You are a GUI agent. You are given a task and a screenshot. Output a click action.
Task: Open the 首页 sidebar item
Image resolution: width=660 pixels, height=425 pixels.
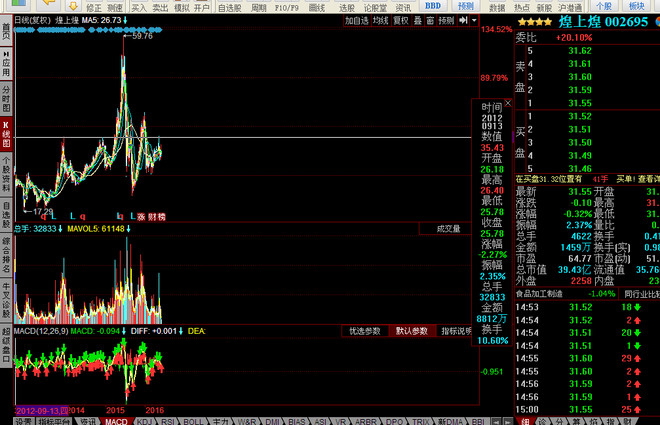6,29
